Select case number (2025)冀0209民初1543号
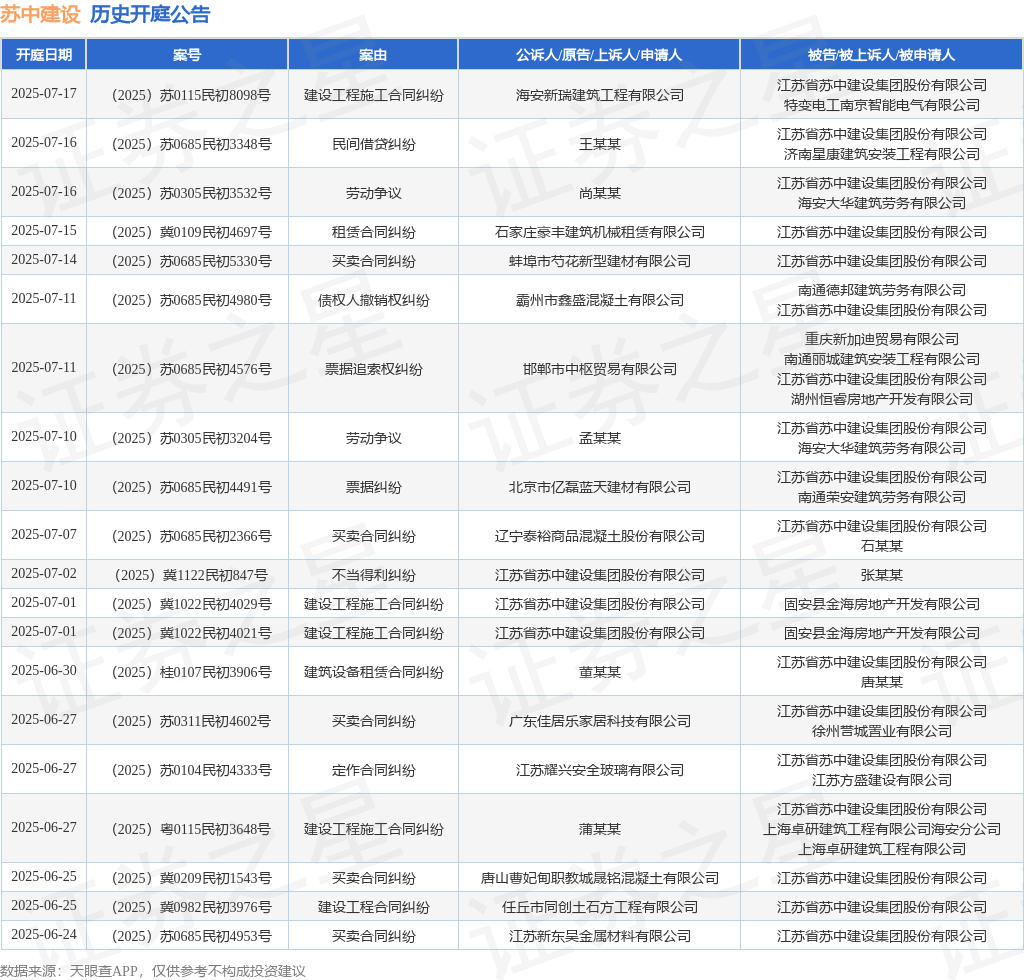Image resolution: width=1024 pixels, height=980 pixels. point(191,878)
